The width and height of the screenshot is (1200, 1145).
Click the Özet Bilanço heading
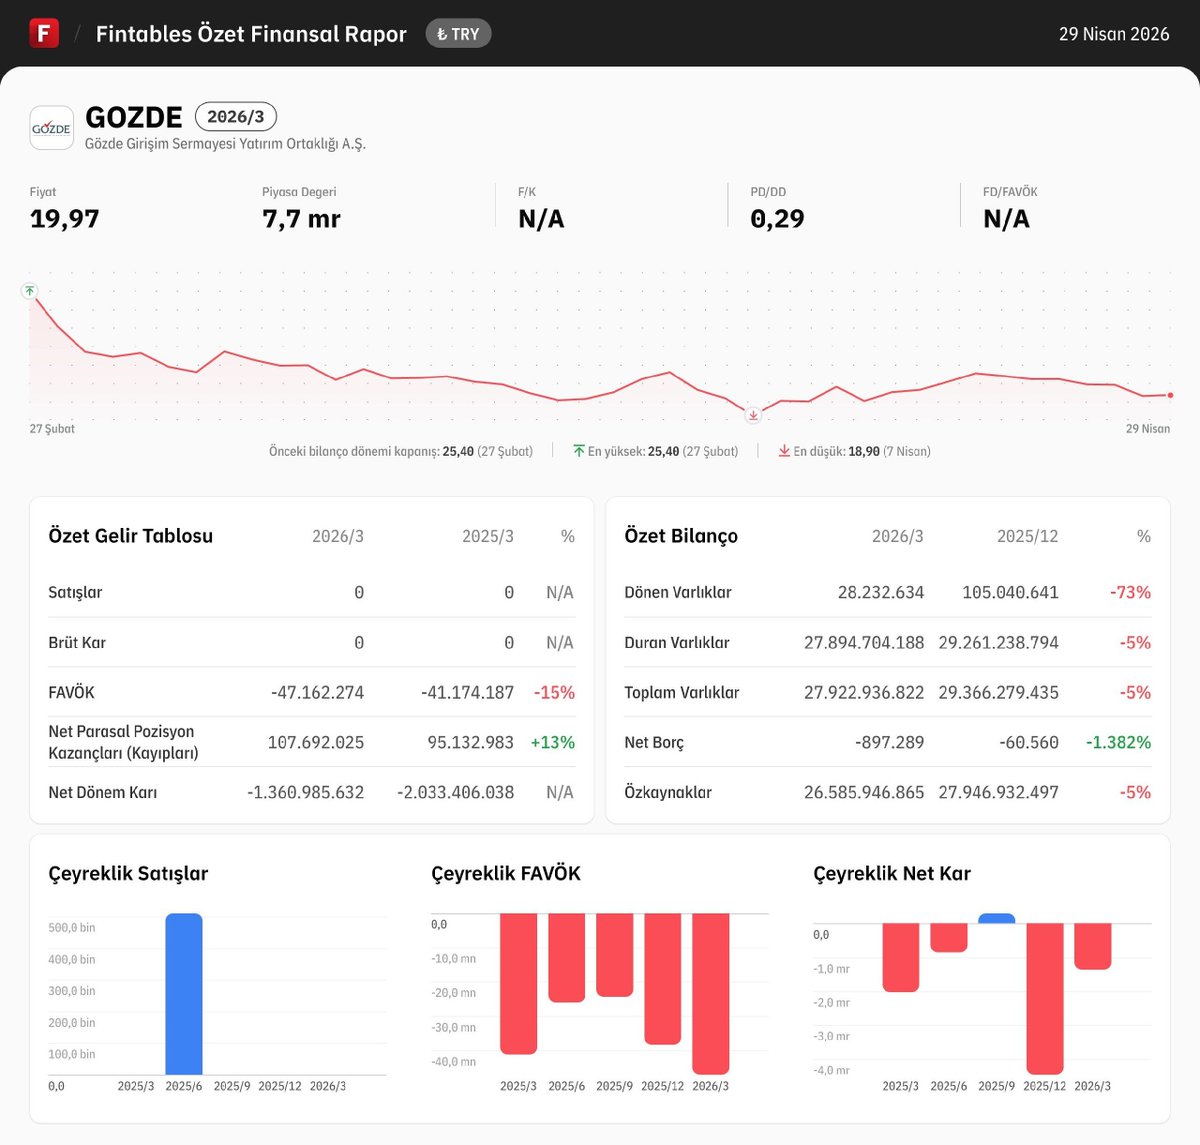click(x=681, y=536)
